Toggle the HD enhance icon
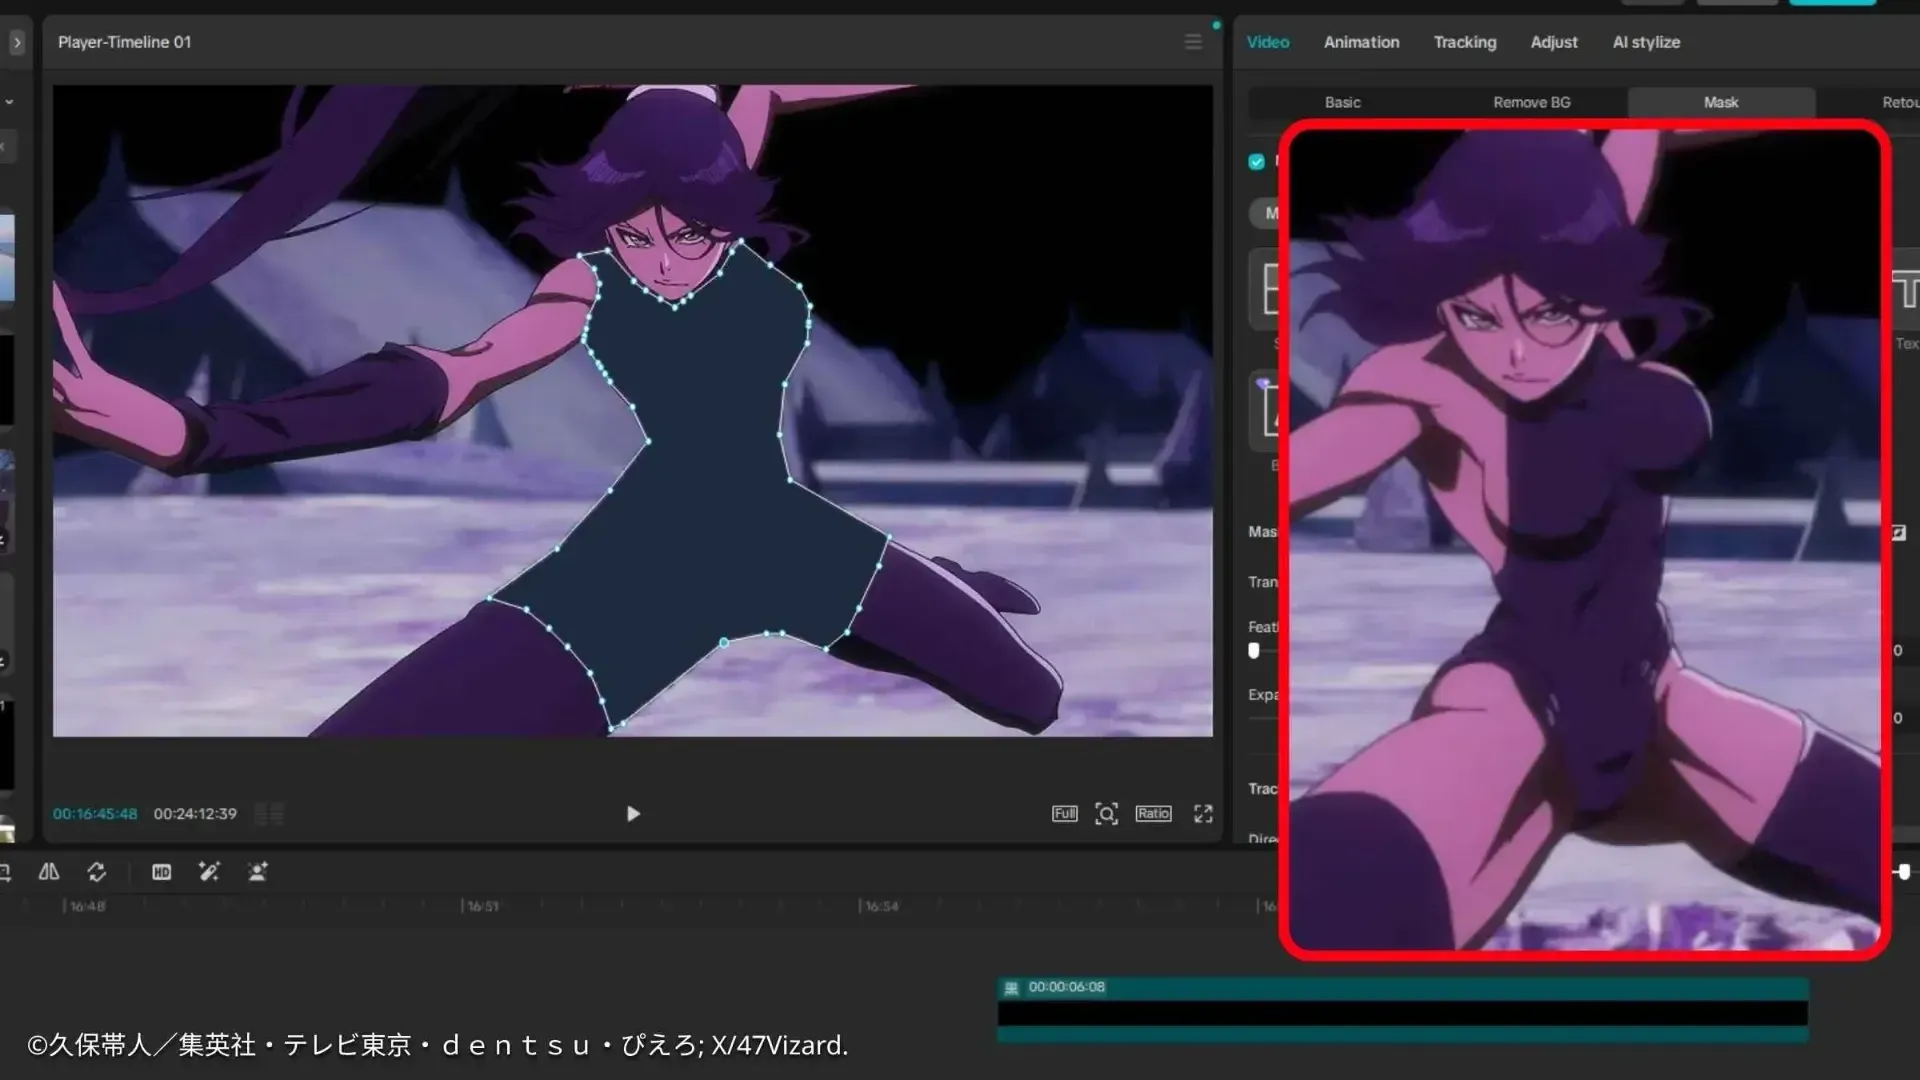This screenshot has width=1920, height=1080. [161, 872]
